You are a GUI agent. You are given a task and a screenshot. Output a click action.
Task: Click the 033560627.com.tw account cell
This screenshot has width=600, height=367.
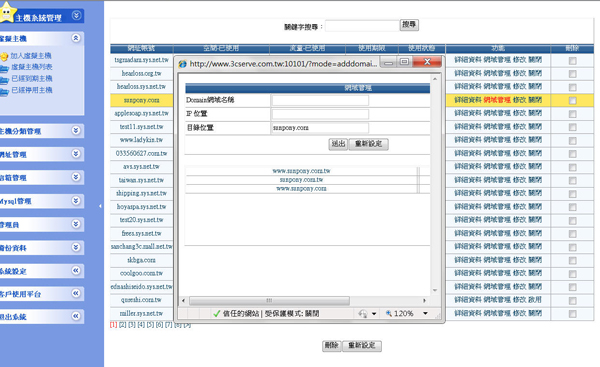(x=142, y=153)
